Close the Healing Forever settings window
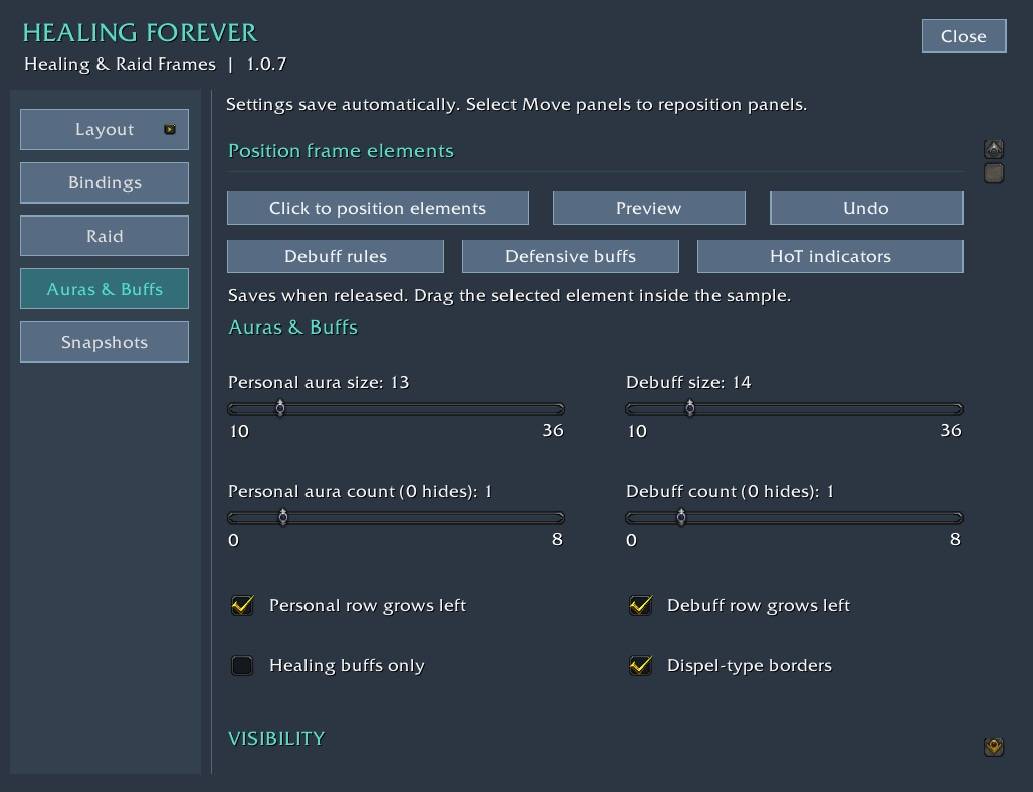Viewport: 1033px width, 792px height. click(x=964, y=36)
